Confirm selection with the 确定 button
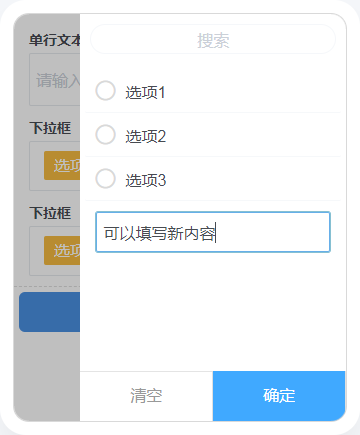 click(x=279, y=396)
